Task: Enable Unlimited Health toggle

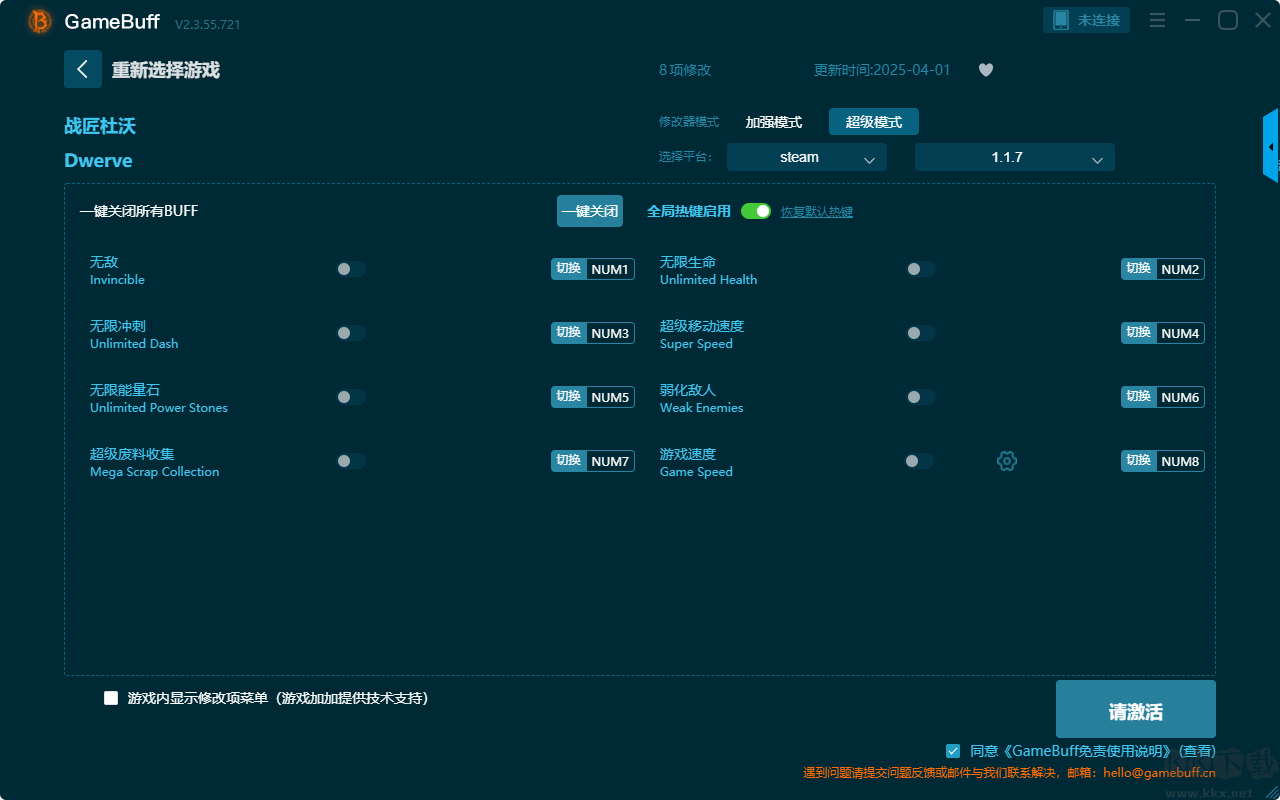Action: (x=921, y=269)
